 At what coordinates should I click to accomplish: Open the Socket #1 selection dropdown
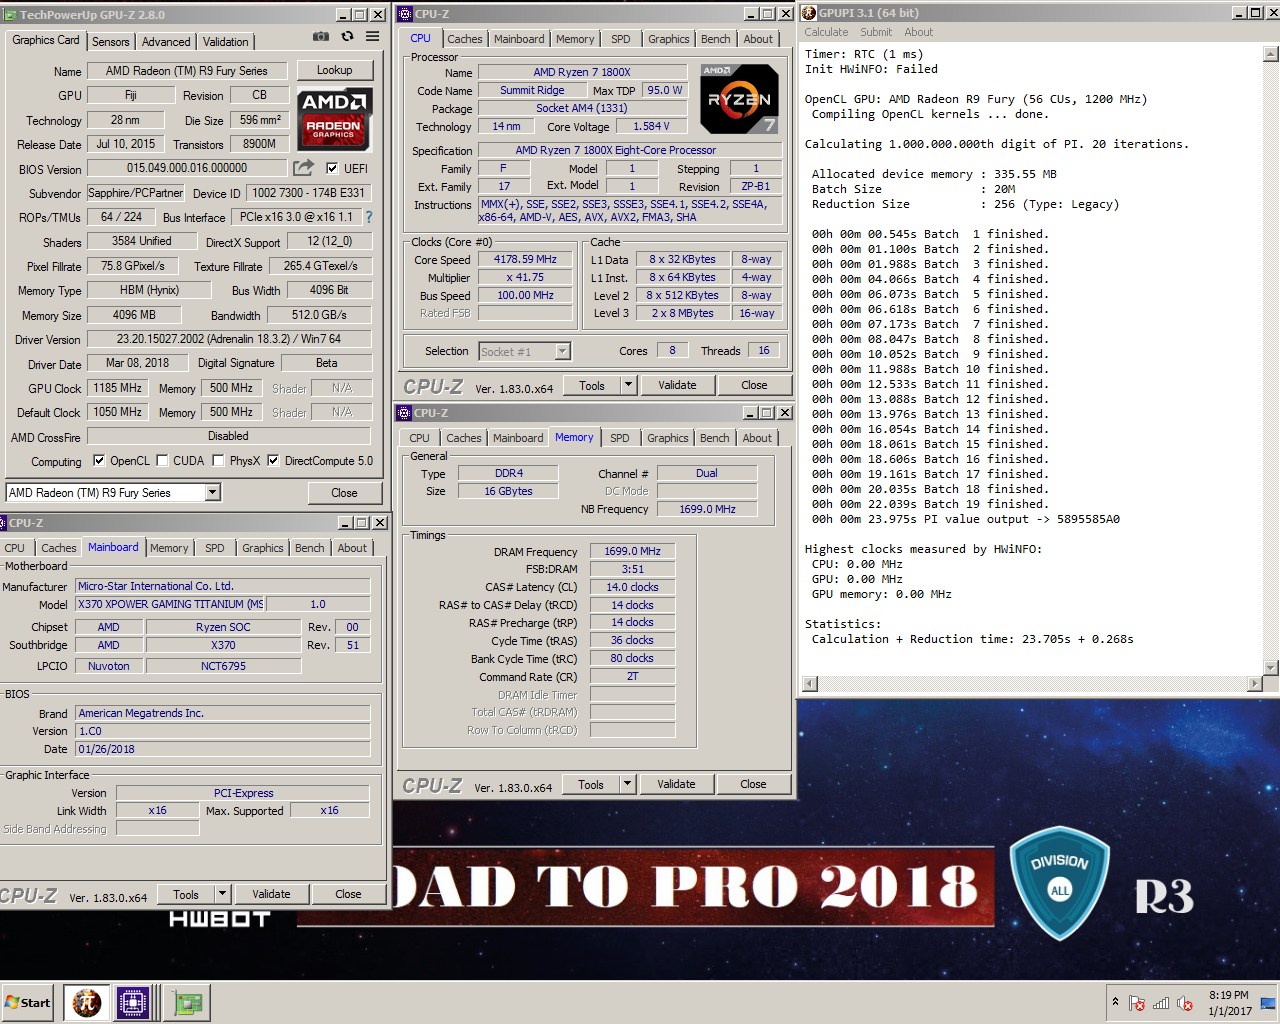point(562,351)
